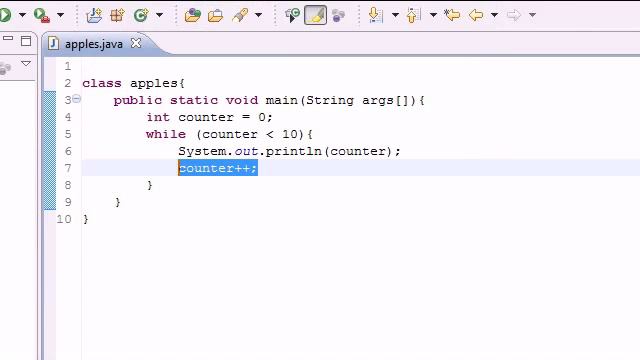Click the text "class apples{"
Viewport: 640px width, 360px height.
tap(133, 83)
